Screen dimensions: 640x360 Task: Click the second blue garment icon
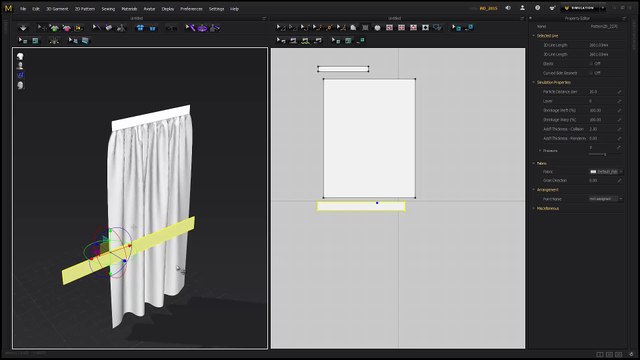click(152, 28)
